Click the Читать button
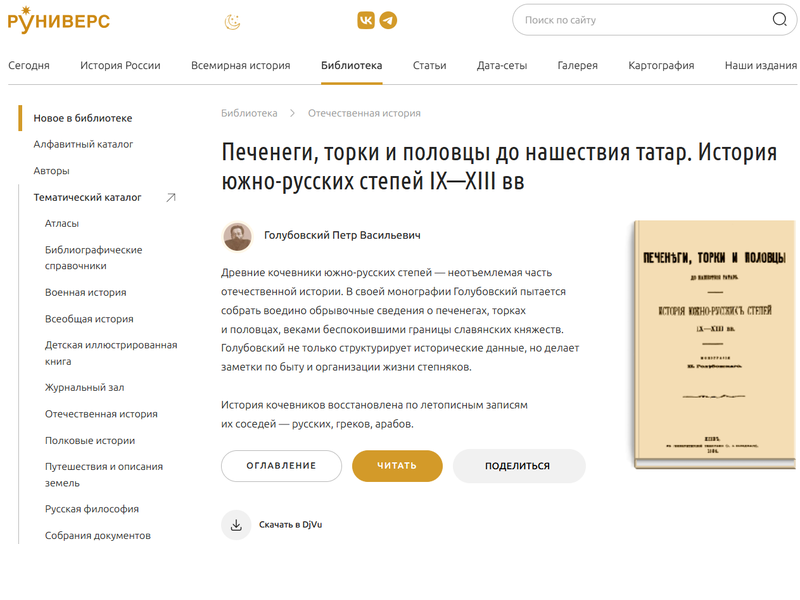Image resolution: width=800 pixels, height=600 pixels. (397, 466)
